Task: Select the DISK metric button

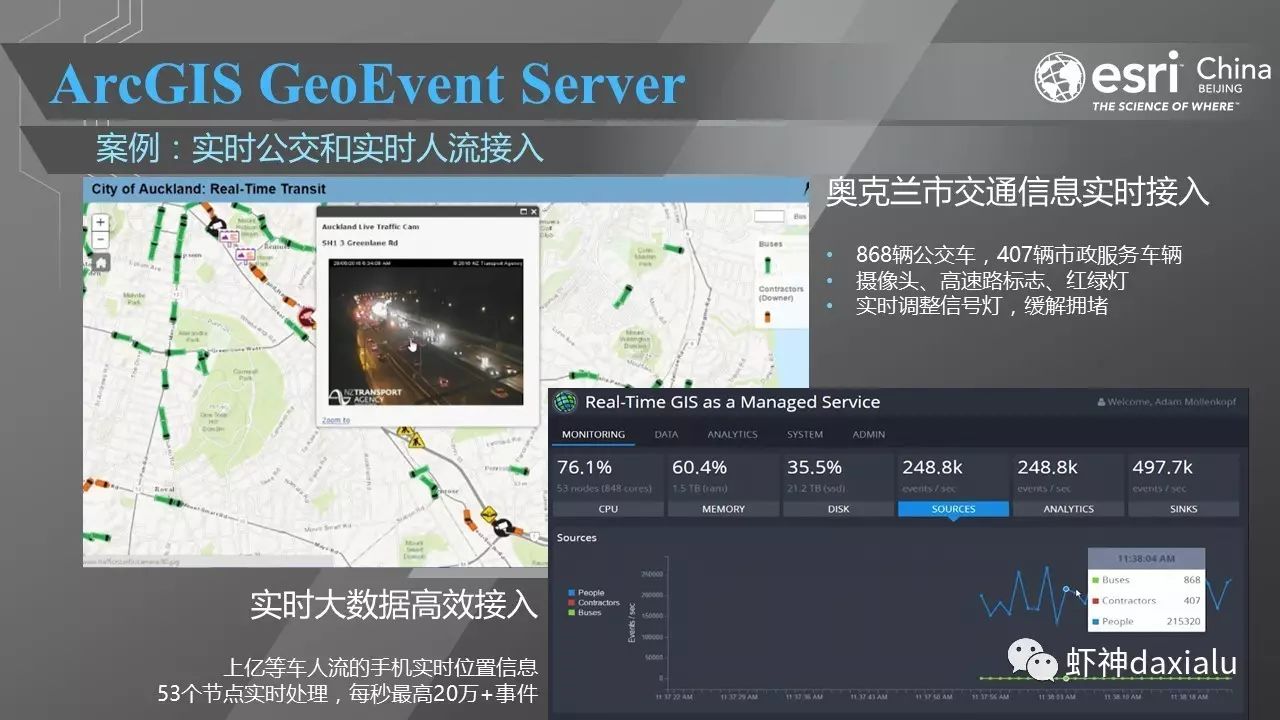Action: tap(838, 509)
